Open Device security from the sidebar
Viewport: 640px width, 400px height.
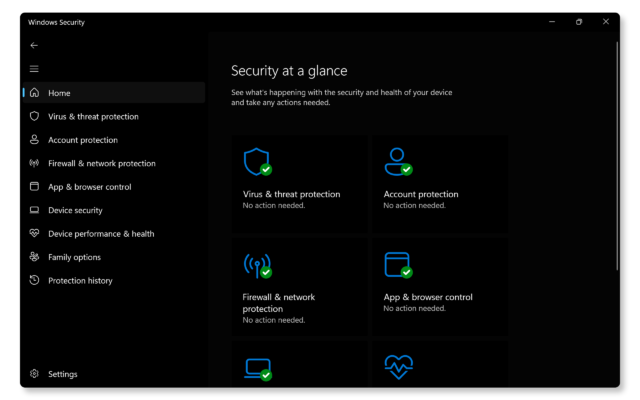click(x=75, y=210)
